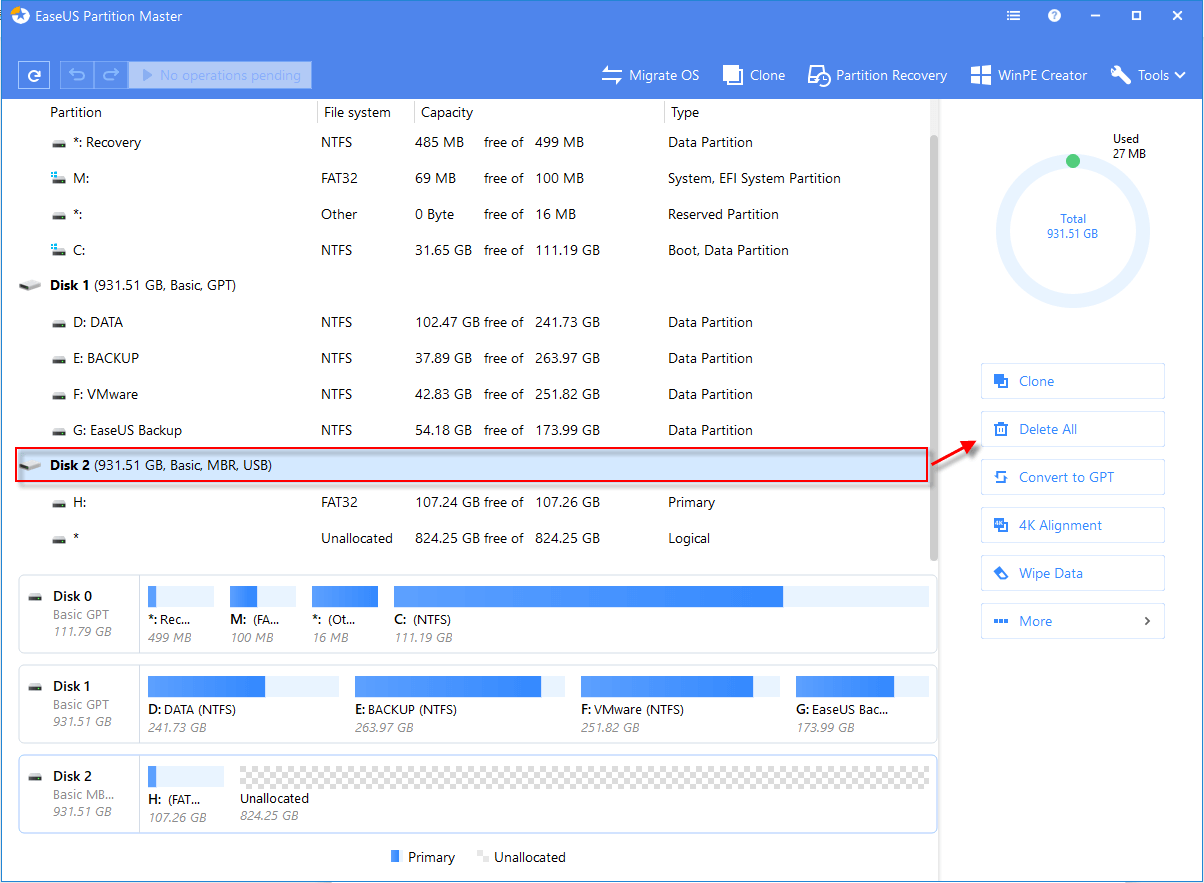
Task: Click the No operations pending button
Action: click(x=220, y=75)
